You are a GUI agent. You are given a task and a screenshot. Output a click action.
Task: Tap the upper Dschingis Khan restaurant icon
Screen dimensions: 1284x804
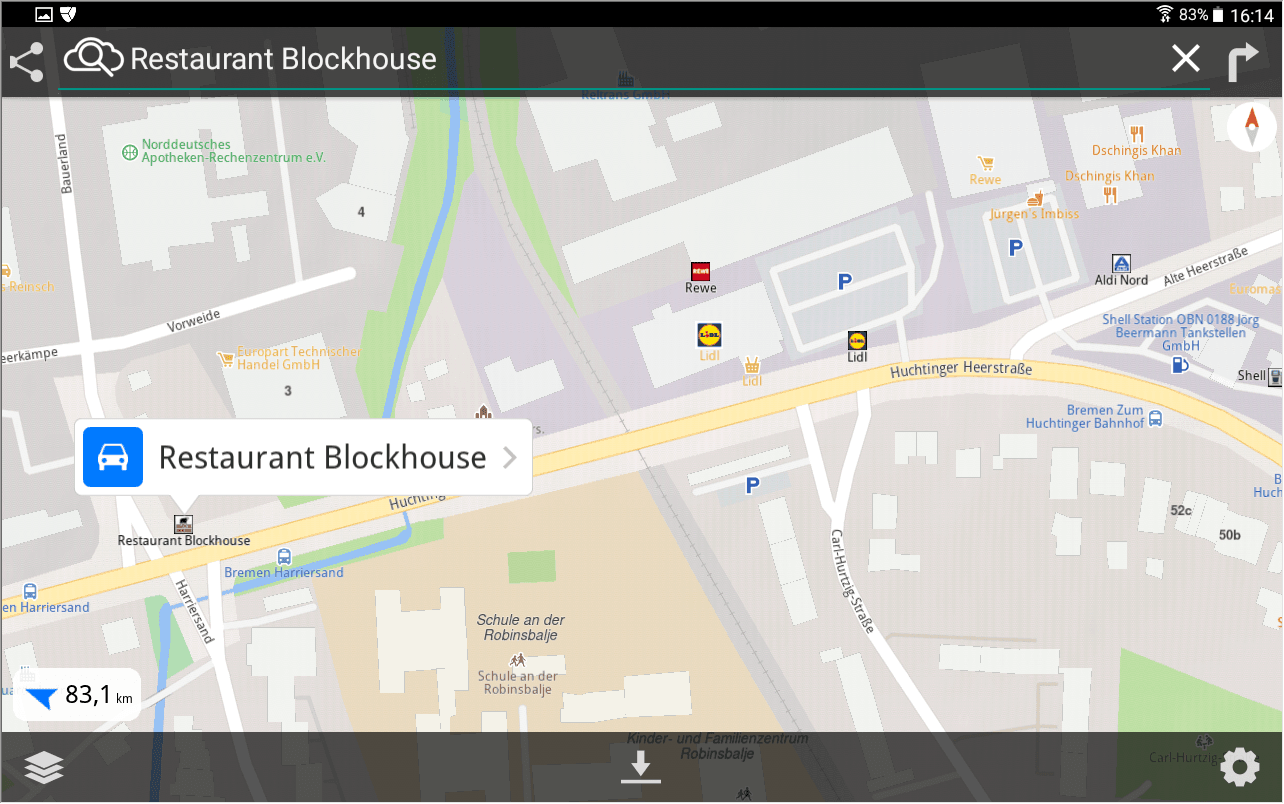click(x=1137, y=133)
